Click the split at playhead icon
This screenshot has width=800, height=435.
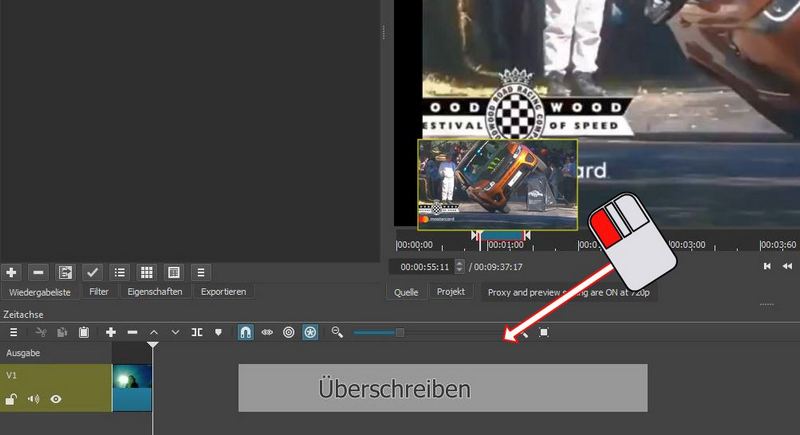[197, 332]
